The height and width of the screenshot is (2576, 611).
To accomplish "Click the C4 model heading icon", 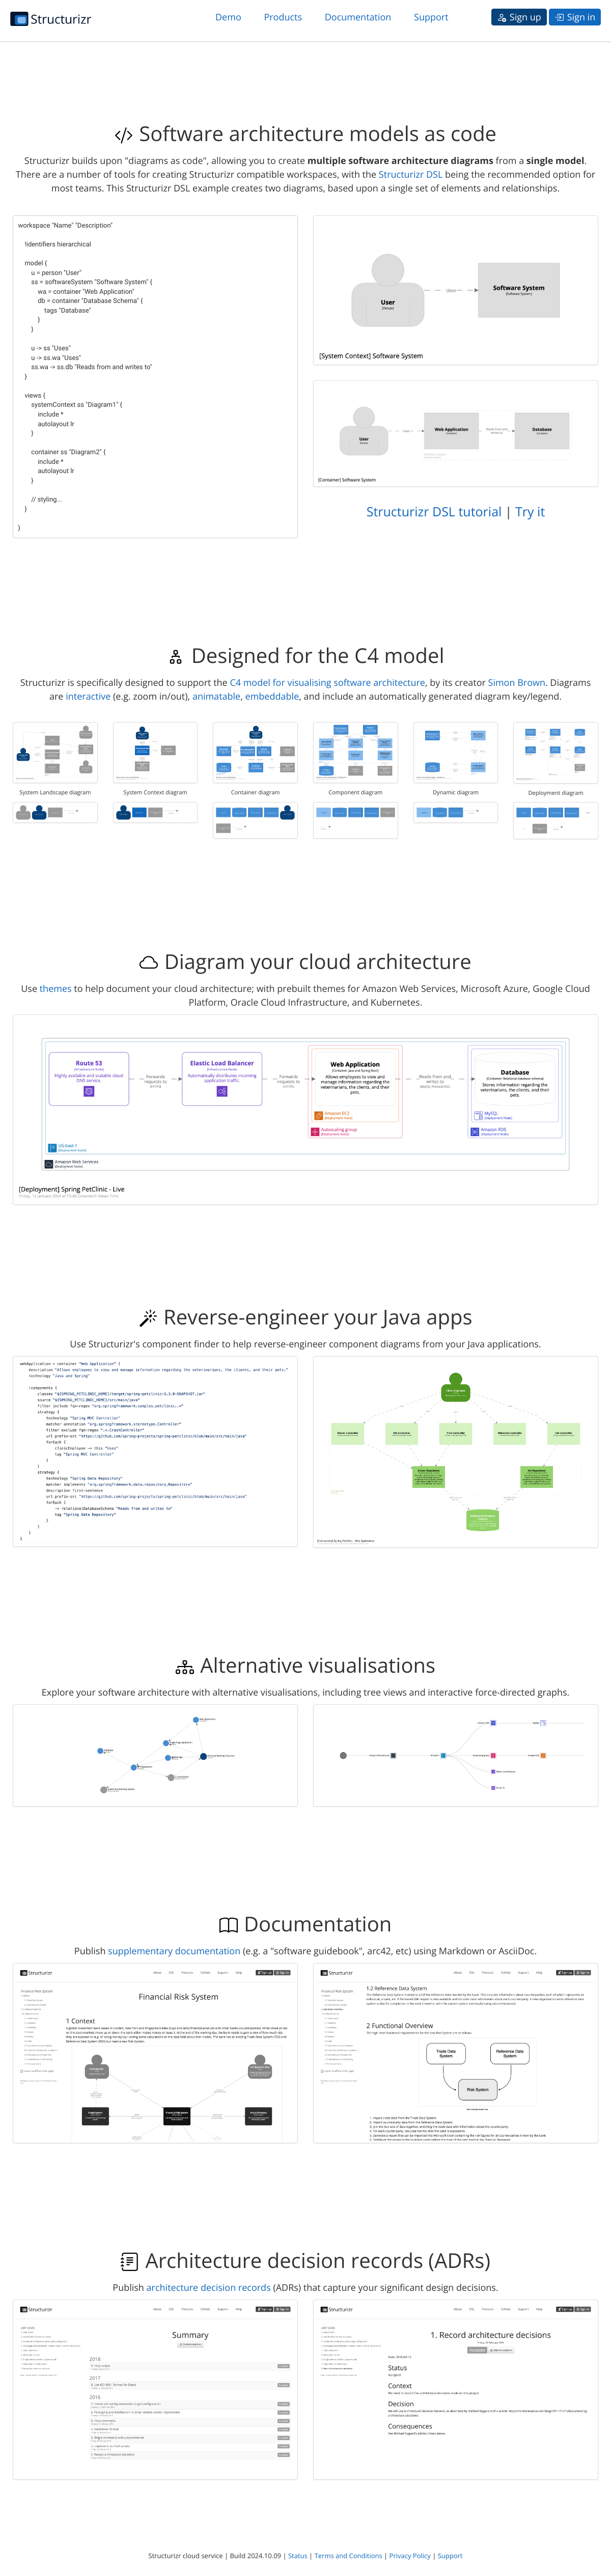I will (176, 657).
